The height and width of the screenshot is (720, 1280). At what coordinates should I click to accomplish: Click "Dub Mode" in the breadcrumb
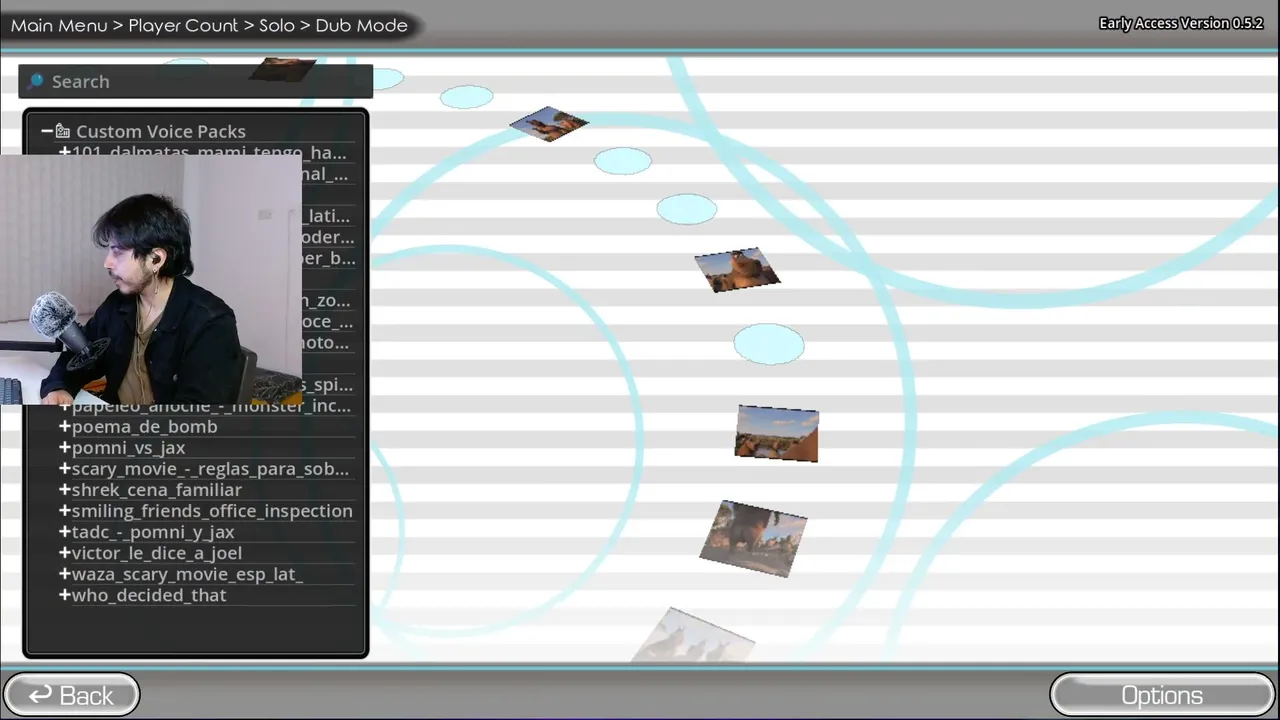(x=362, y=25)
